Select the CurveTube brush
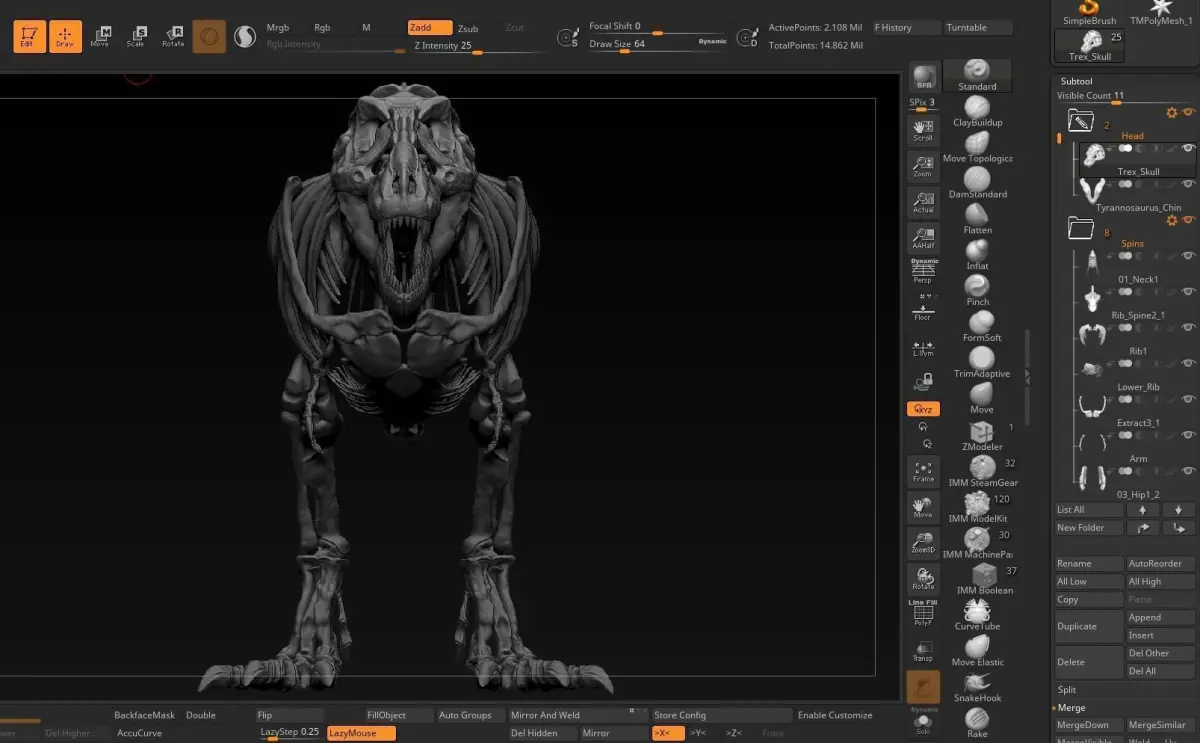1200x743 pixels. click(977, 616)
